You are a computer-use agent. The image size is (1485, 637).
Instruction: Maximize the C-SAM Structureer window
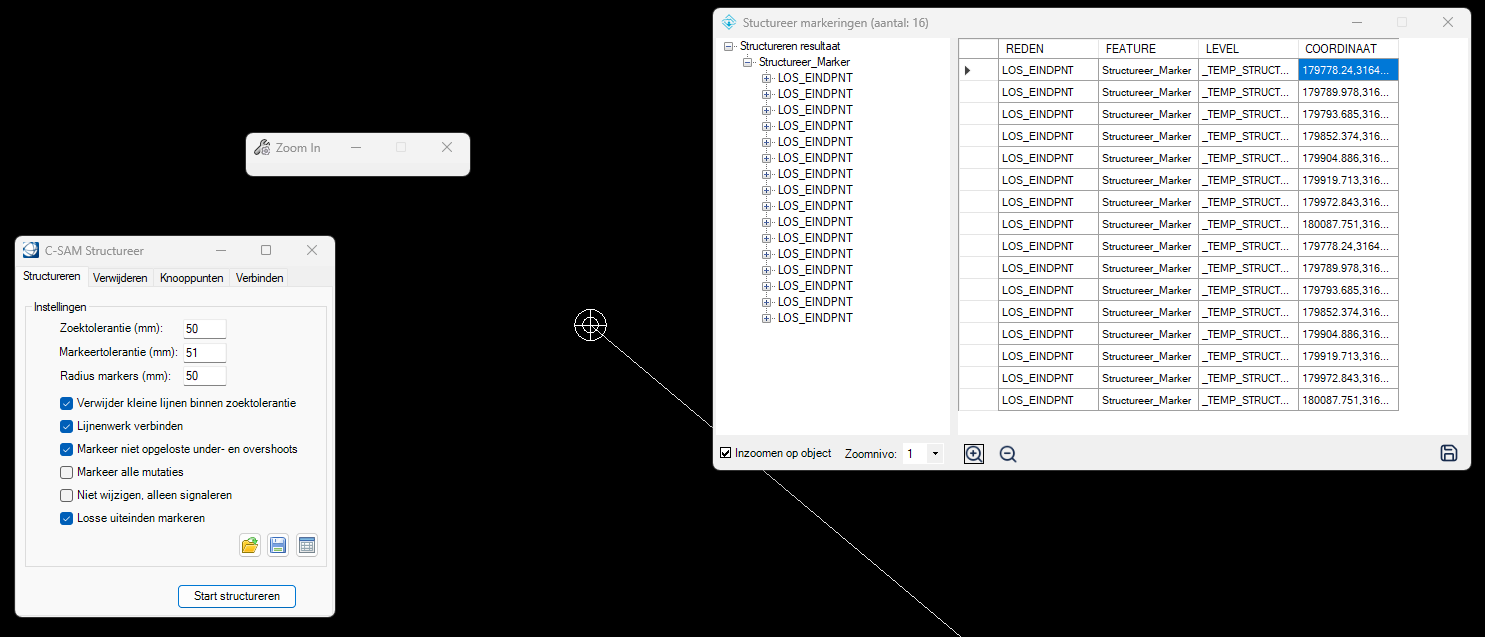tap(266, 250)
